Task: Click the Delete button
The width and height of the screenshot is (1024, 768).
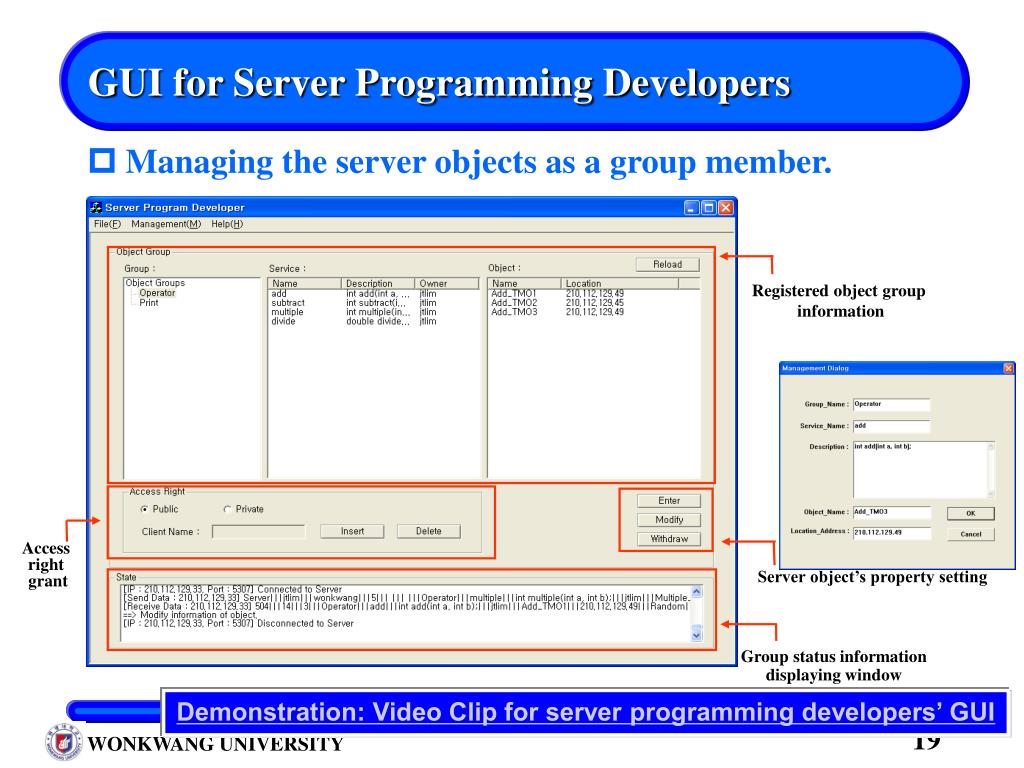Action: (x=428, y=532)
